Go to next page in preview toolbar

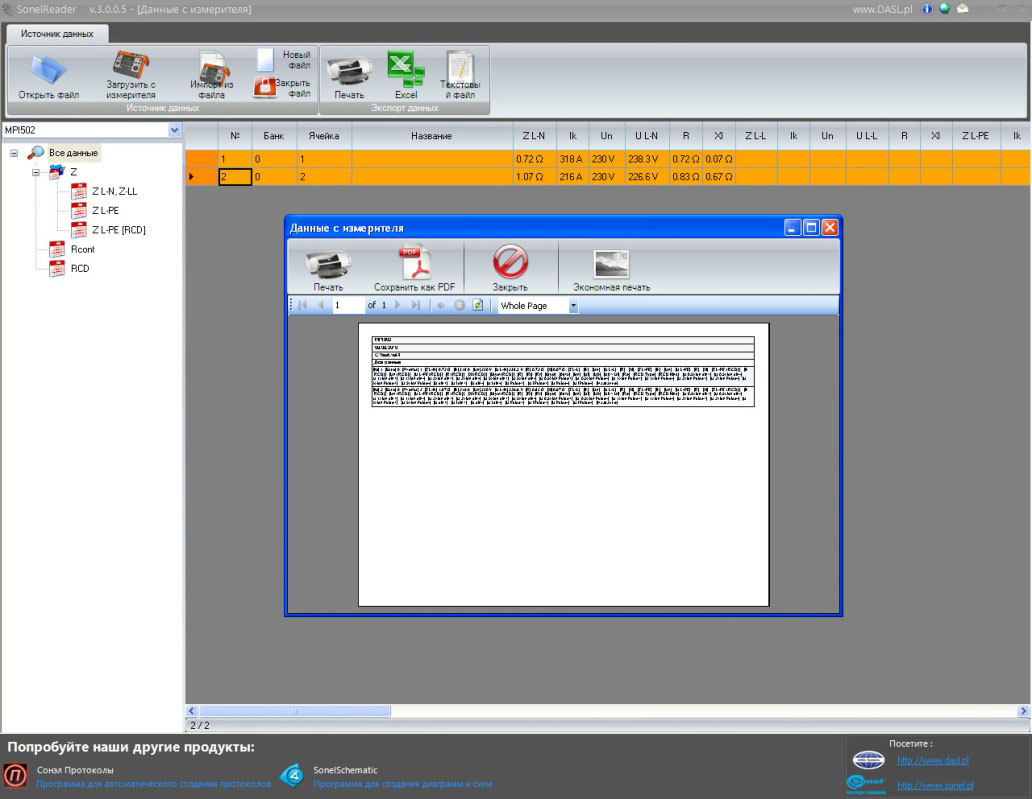398,305
